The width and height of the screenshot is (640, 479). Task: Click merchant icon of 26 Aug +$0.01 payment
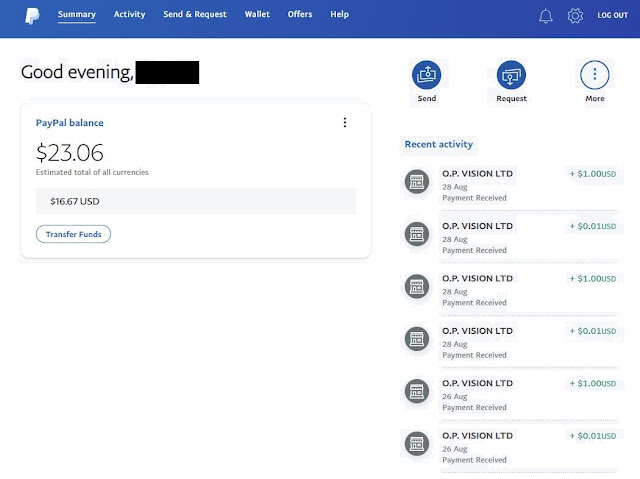[417, 444]
